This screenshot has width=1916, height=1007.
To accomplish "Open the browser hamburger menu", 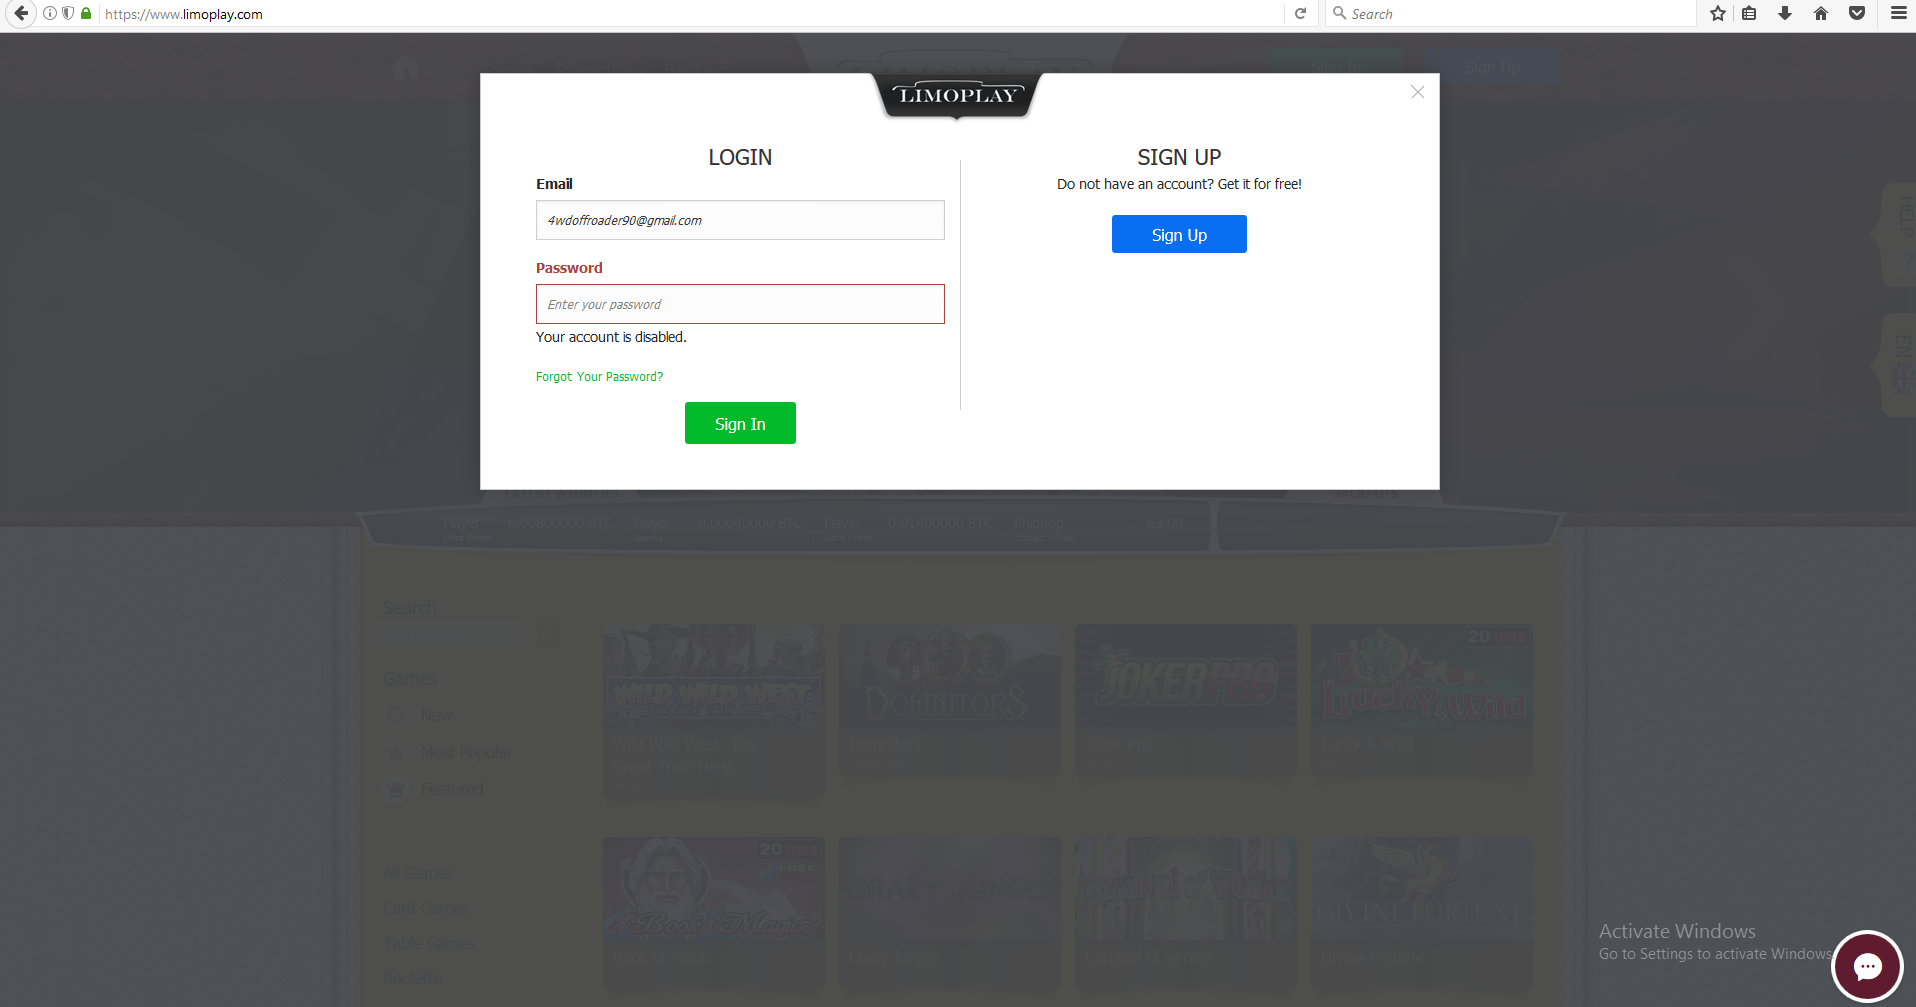I will coord(1898,14).
